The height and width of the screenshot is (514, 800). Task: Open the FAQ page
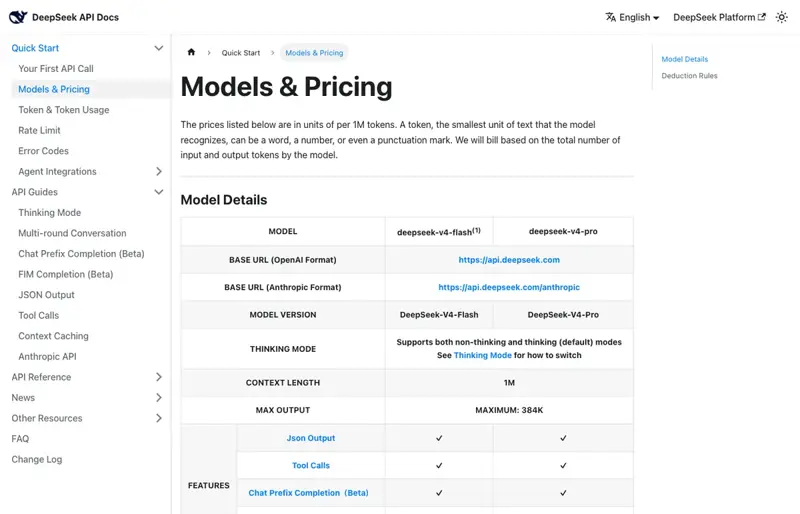pos(20,439)
